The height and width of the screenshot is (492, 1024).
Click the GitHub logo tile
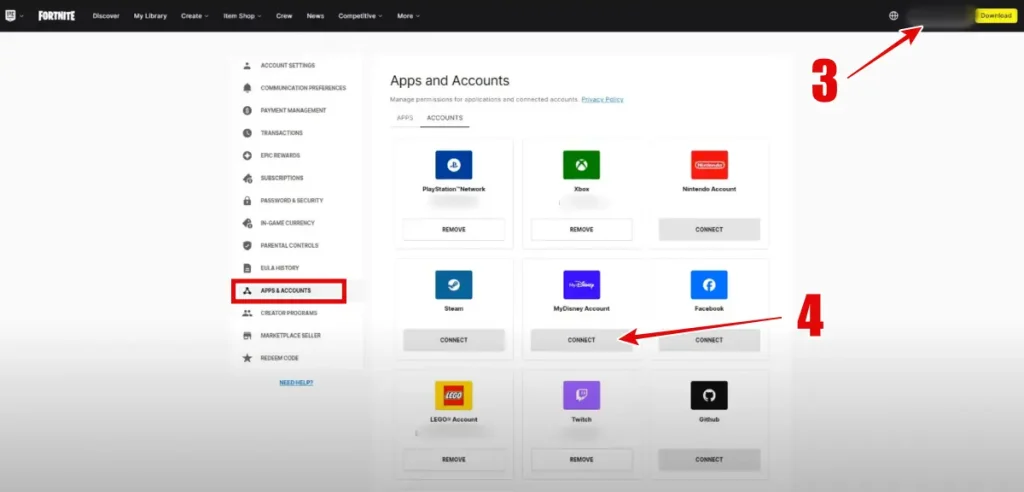709,395
